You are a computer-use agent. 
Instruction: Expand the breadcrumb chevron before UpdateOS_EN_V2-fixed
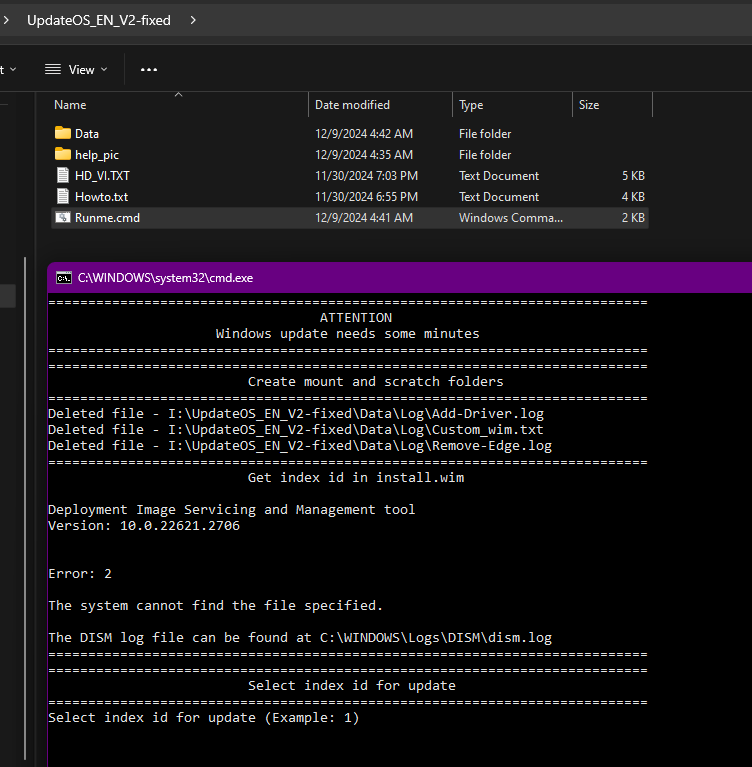click(x=6, y=20)
